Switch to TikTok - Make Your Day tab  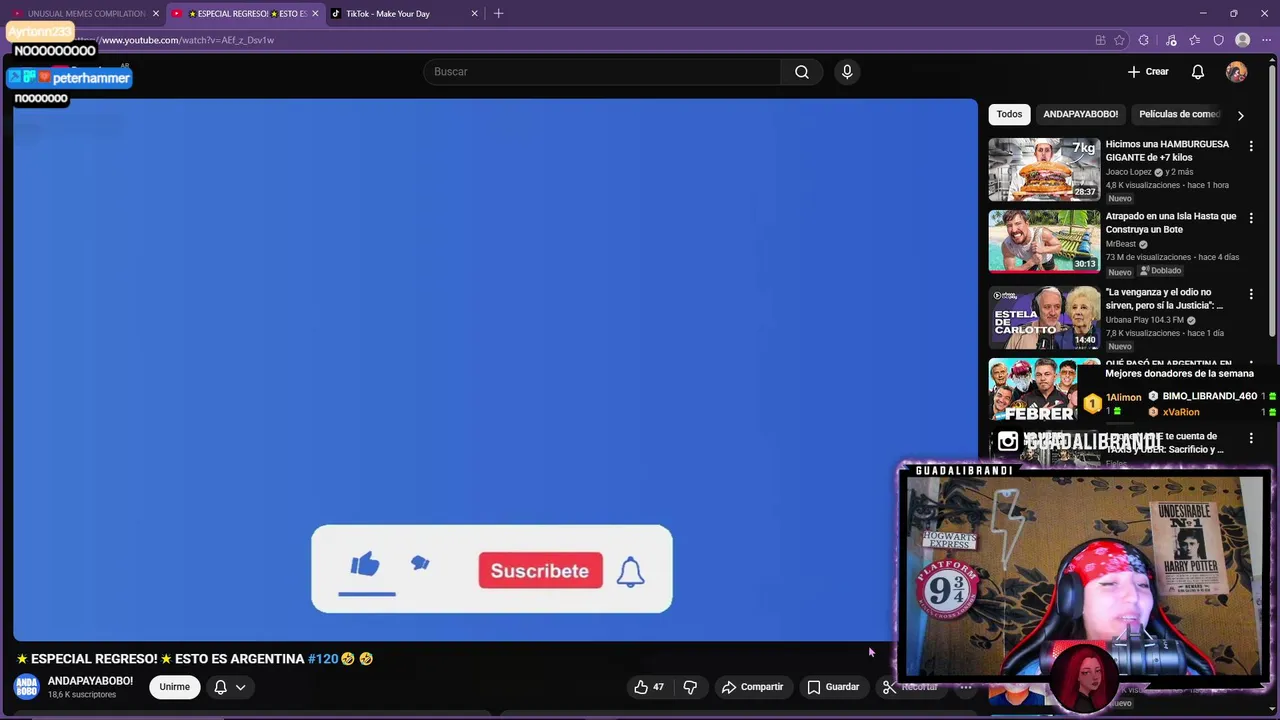[404, 13]
